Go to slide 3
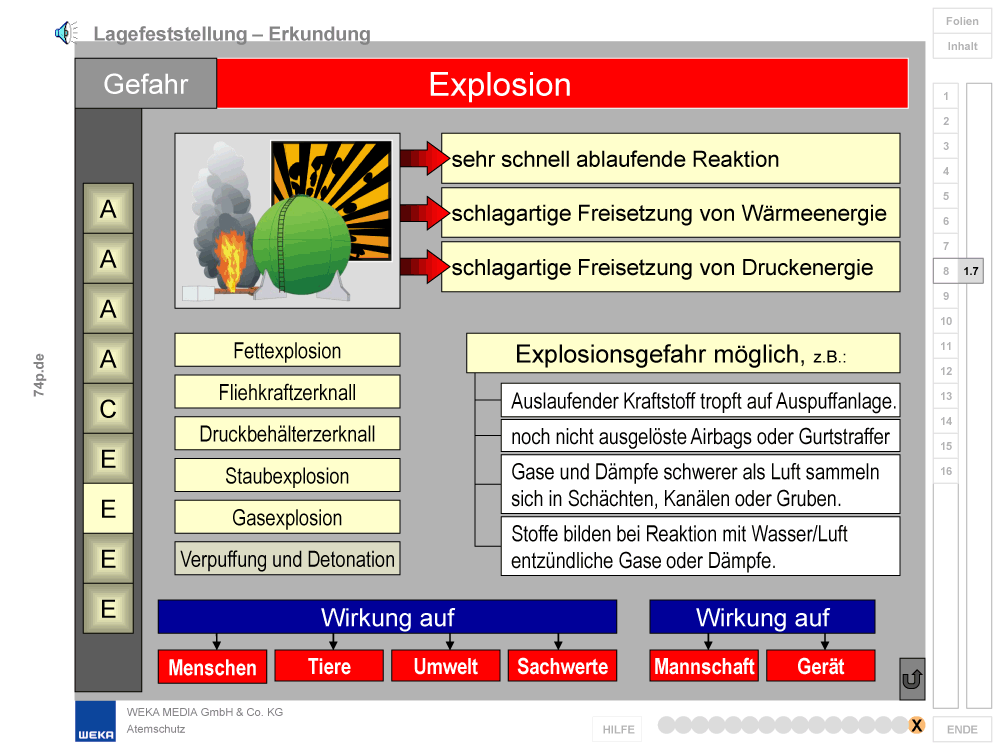 (x=946, y=146)
